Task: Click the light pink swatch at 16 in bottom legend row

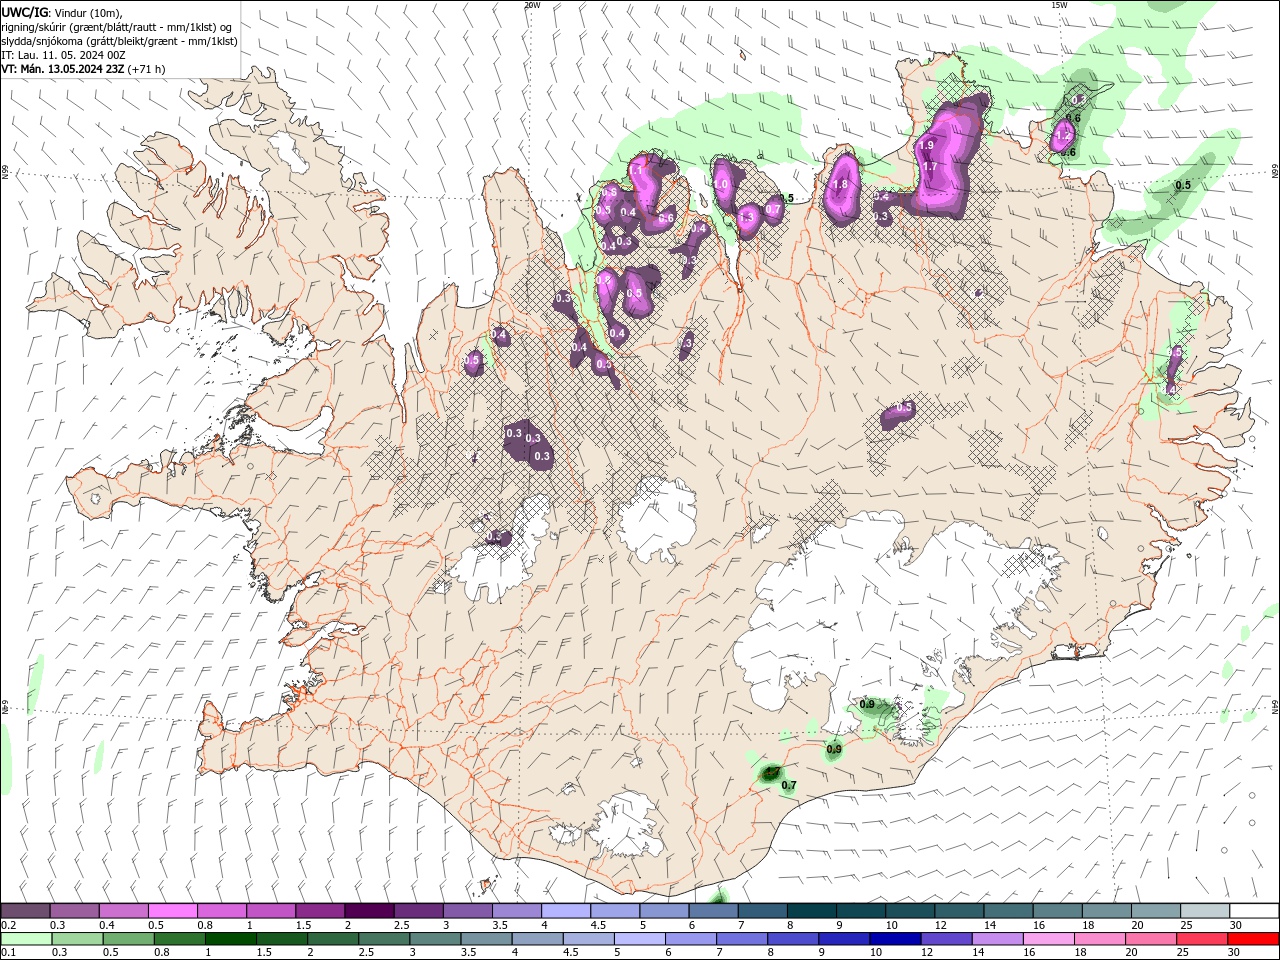Action: click(1048, 939)
